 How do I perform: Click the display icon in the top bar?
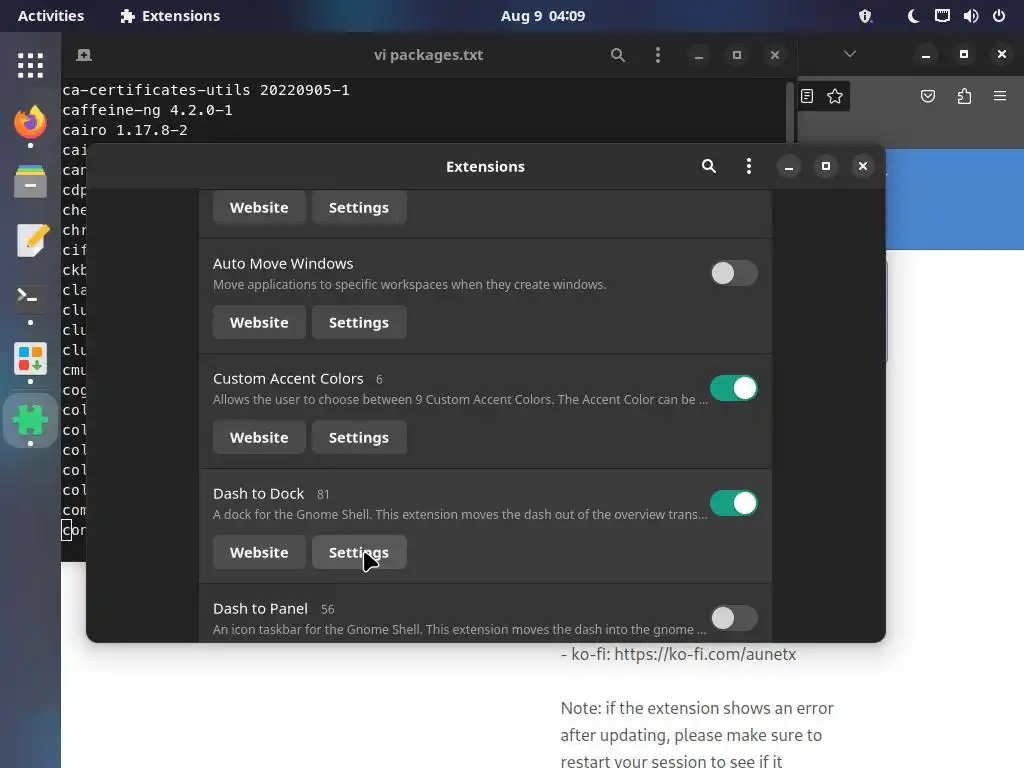click(942, 16)
